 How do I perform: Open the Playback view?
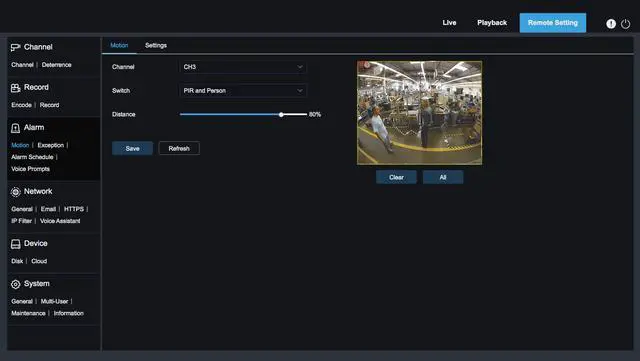(x=492, y=23)
